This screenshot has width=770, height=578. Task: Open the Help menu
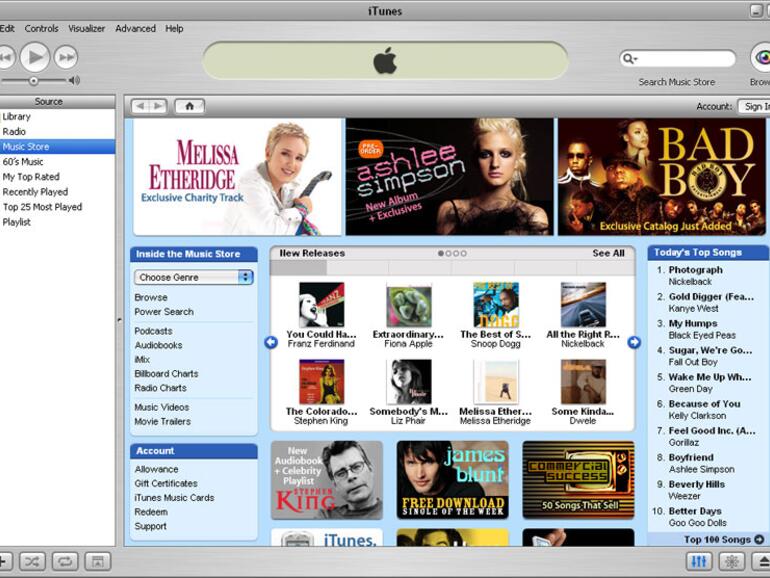click(174, 28)
